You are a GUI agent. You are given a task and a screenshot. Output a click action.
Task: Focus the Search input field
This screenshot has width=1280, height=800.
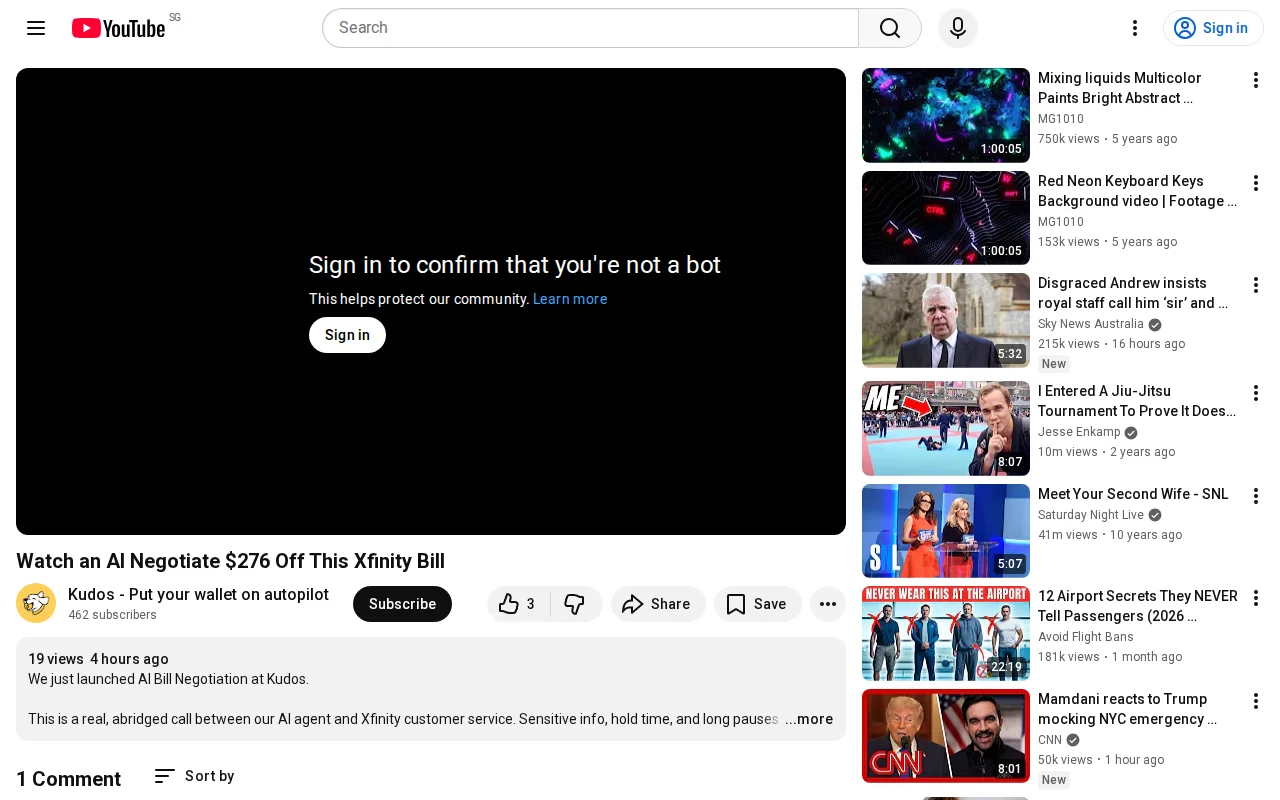tap(590, 28)
